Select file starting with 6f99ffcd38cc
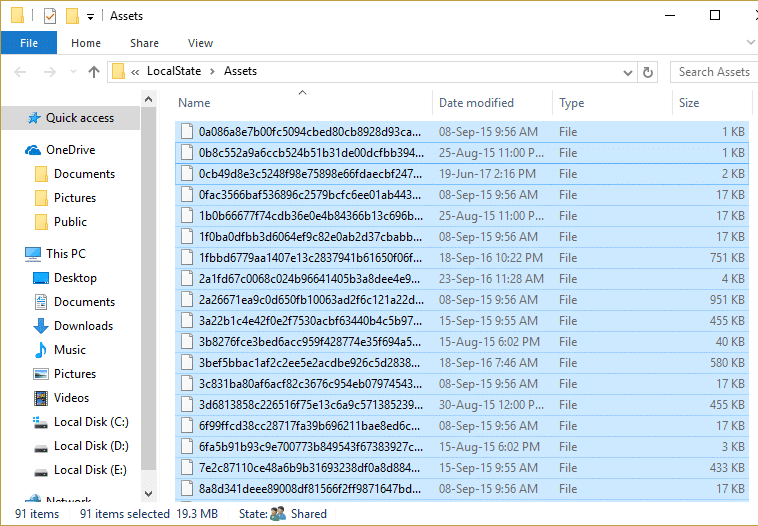 [x=462, y=426]
